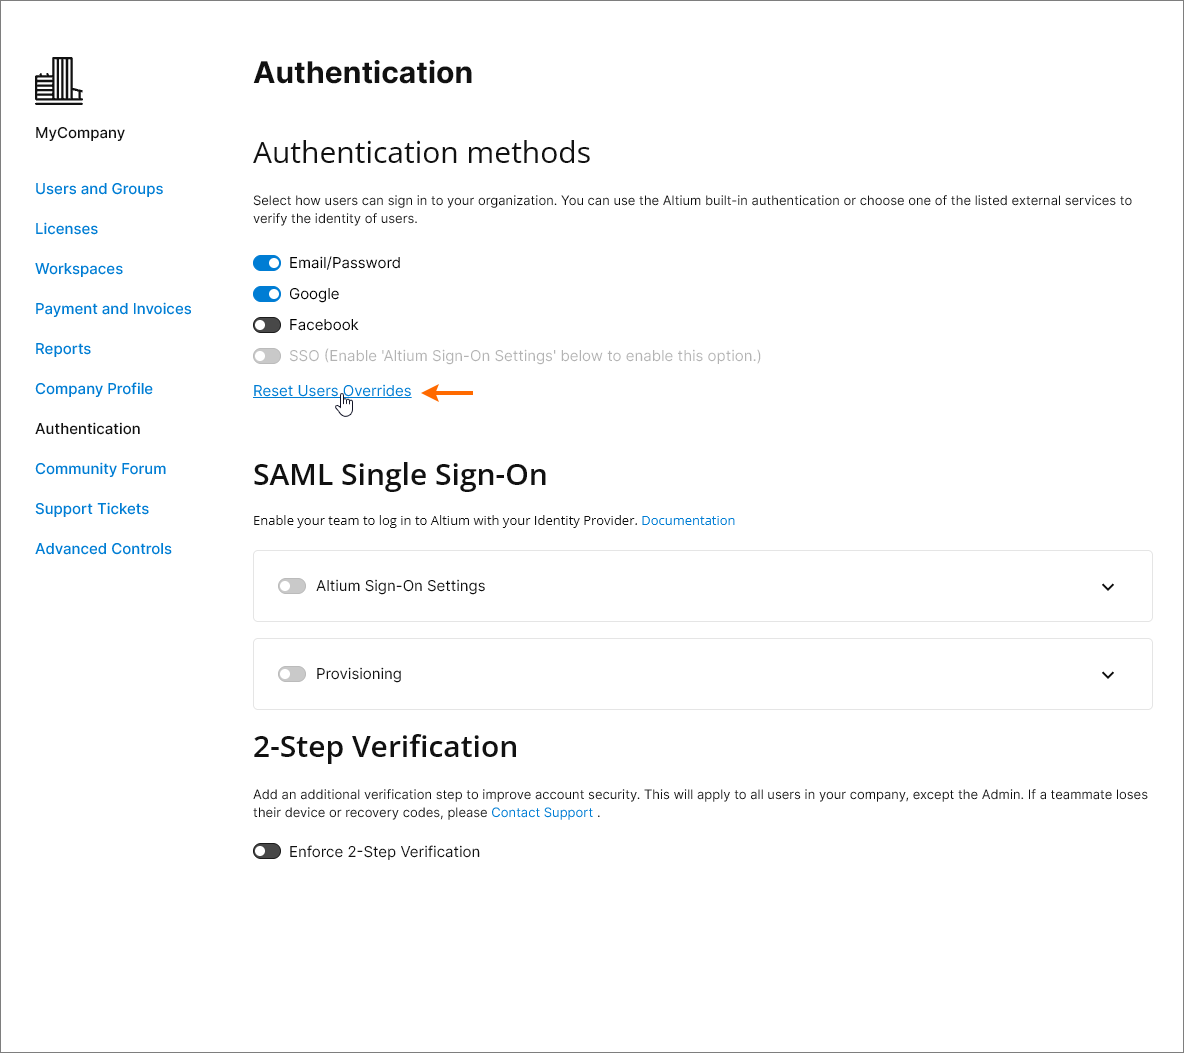Open the SAML Documentation link
The width and height of the screenshot is (1184, 1053).
(688, 521)
